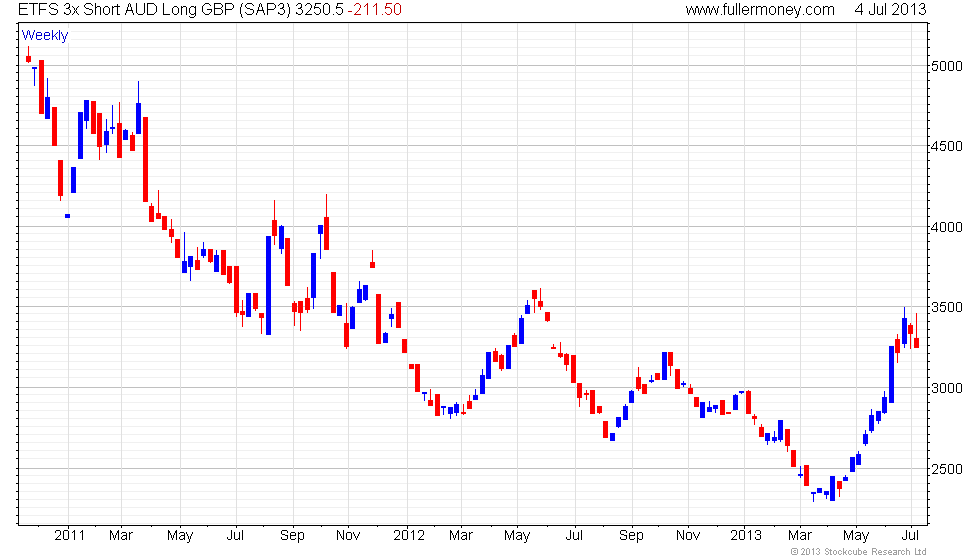980x560 pixels.
Task: Click the Nov label before 2012
Action: [348, 536]
